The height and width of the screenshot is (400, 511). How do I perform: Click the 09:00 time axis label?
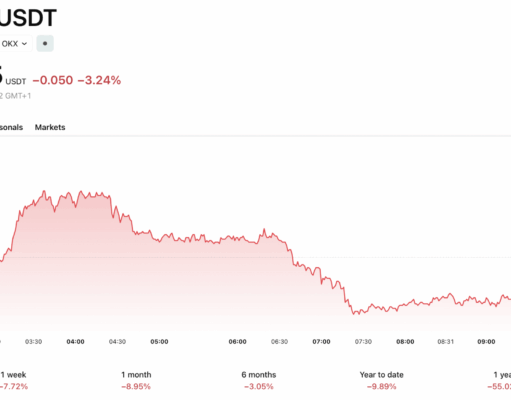[x=486, y=342]
